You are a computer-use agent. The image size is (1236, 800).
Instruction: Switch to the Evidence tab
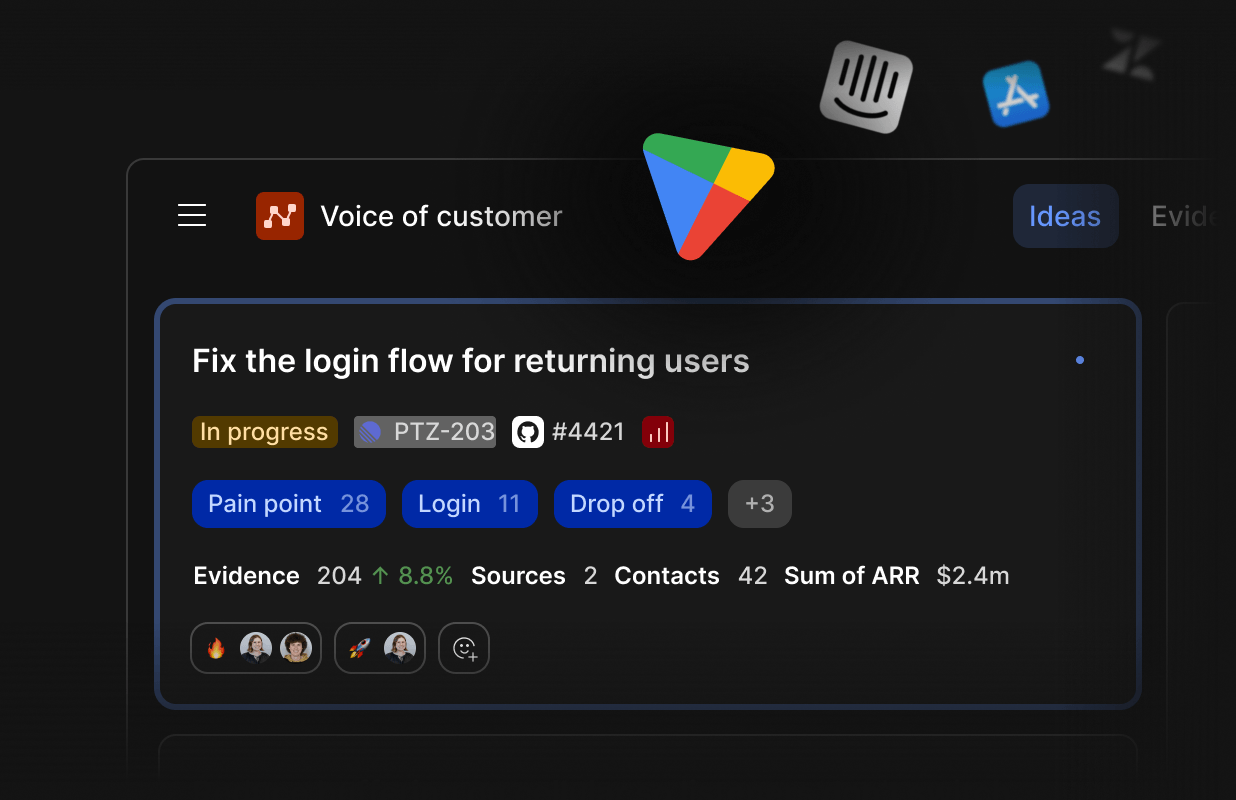click(1186, 216)
